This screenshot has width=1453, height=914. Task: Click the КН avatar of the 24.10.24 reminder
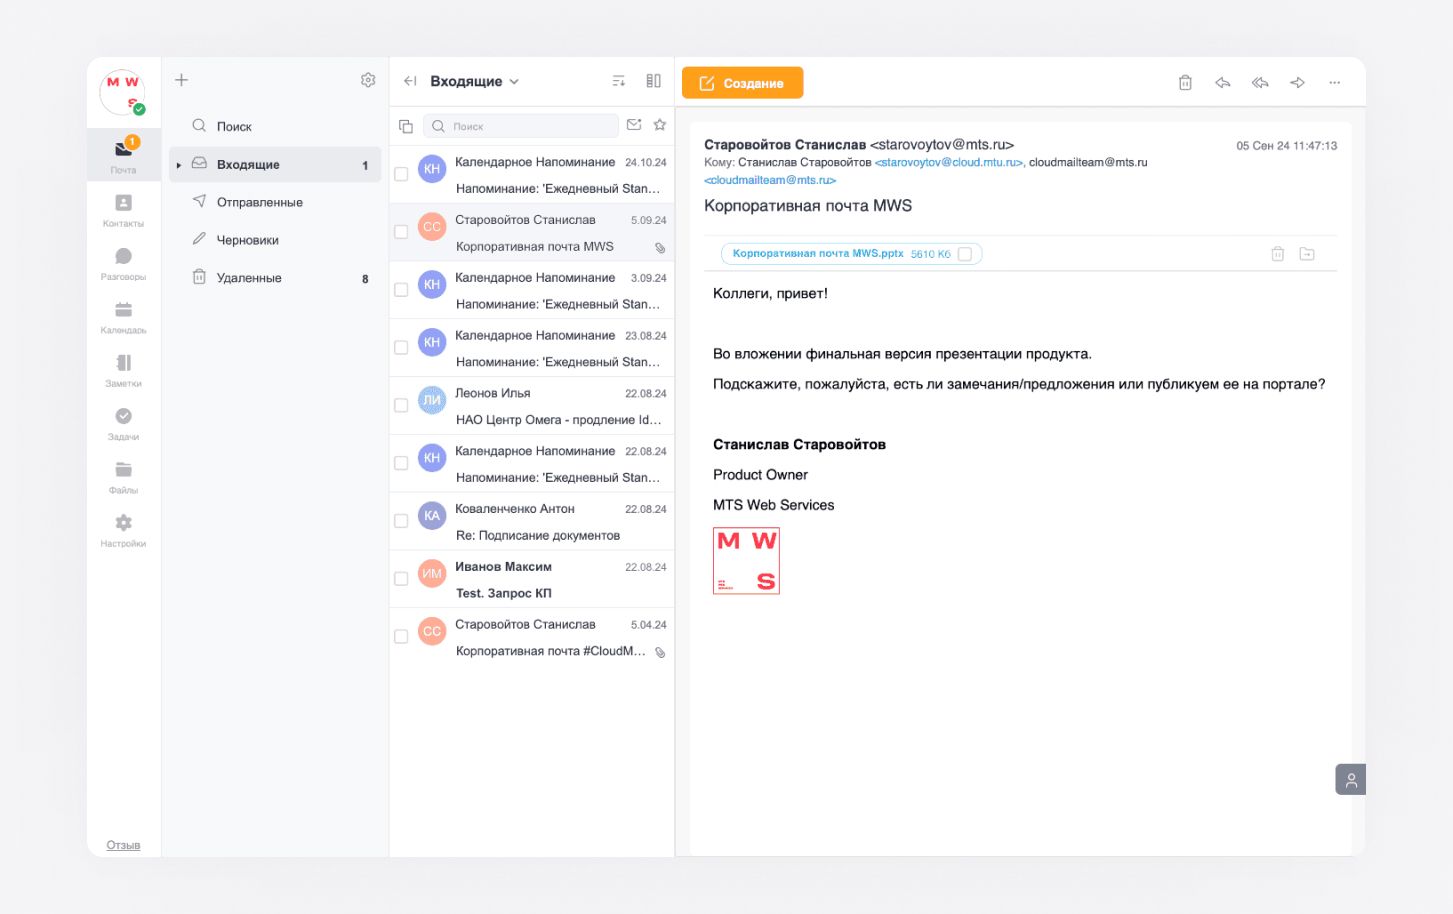click(432, 169)
